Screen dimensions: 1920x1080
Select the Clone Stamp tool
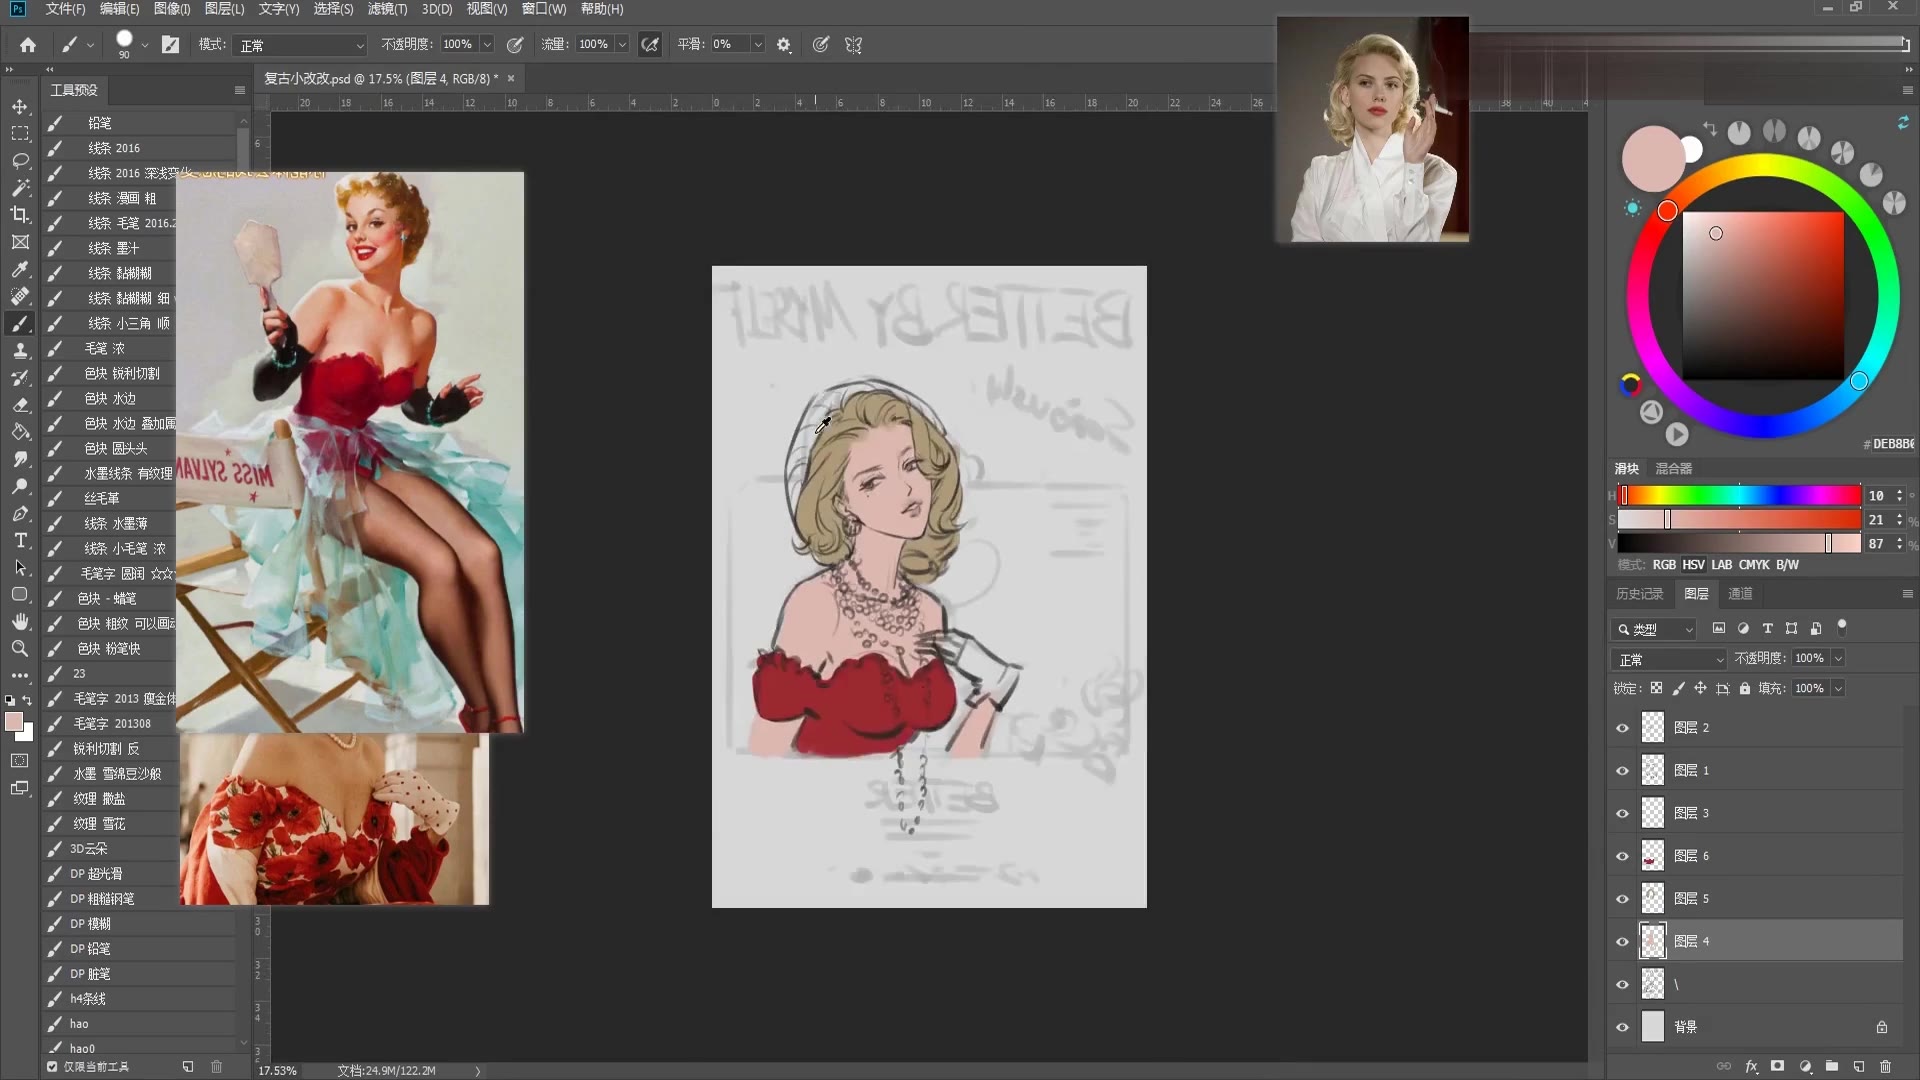pyautogui.click(x=20, y=350)
